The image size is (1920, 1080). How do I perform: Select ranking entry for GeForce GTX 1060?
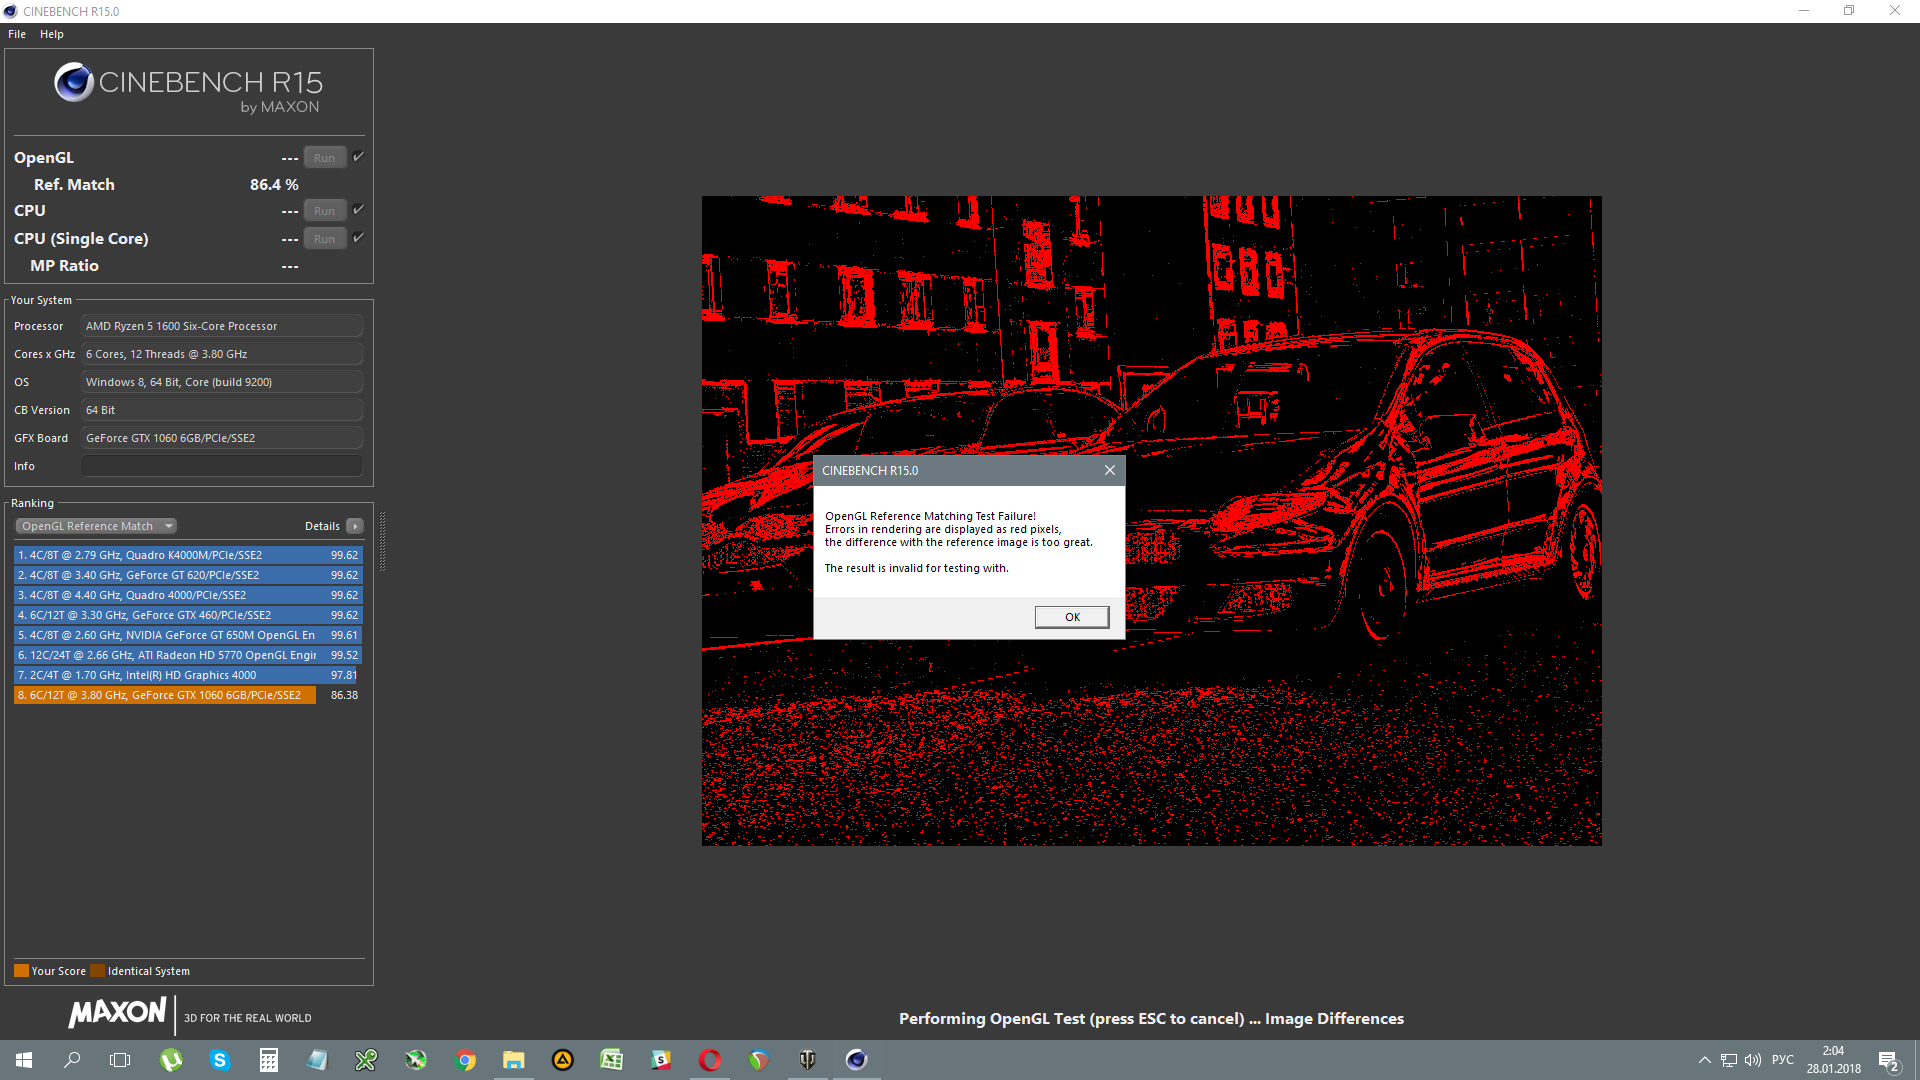pyautogui.click(x=165, y=695)
